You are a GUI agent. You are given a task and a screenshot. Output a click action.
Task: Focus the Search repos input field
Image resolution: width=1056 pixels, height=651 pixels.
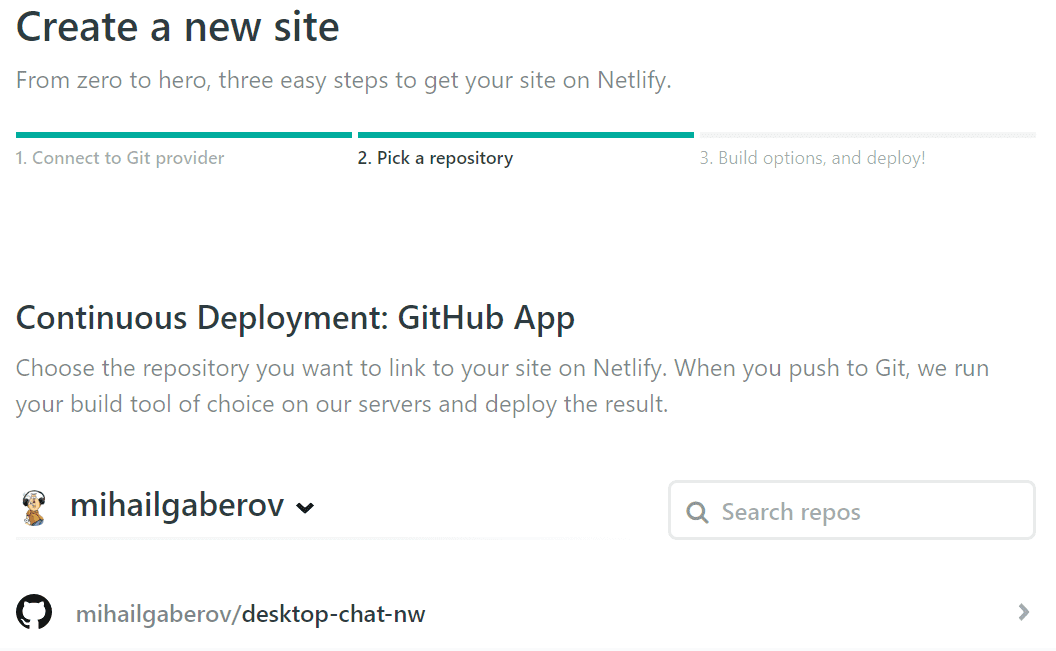coord(851,510)
